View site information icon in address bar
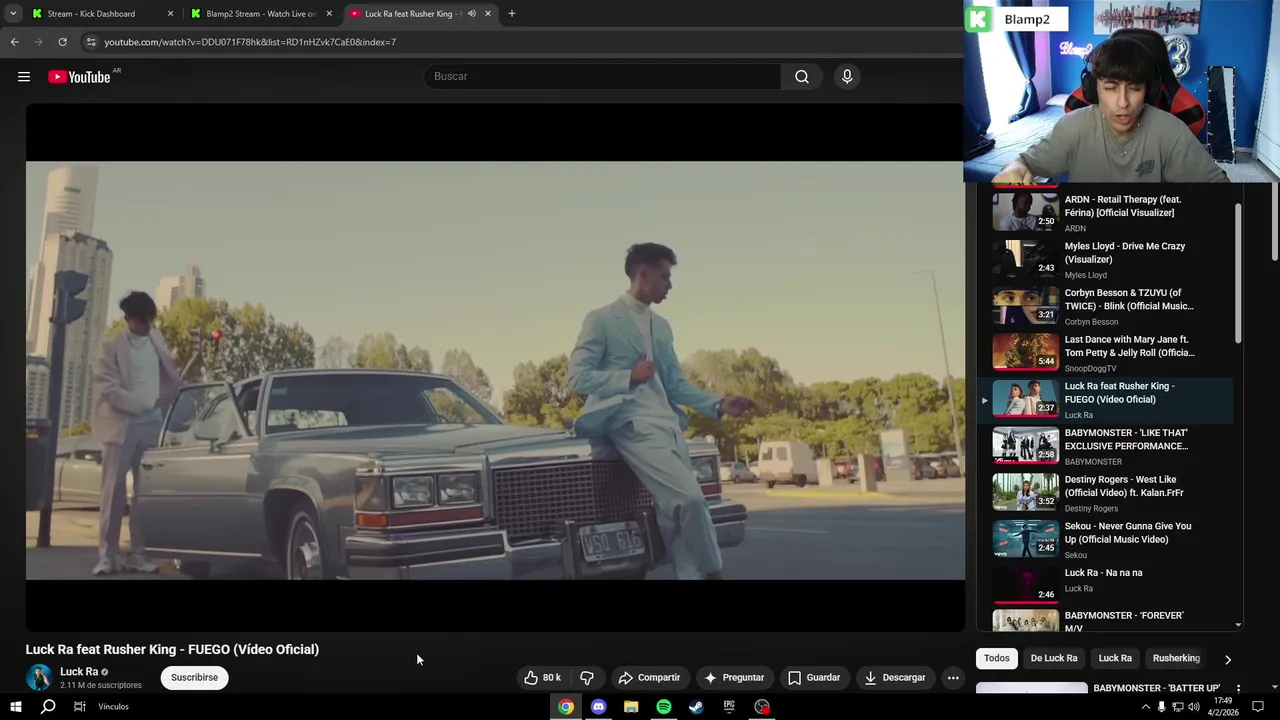The height and width of the screenshot is (720, 1280). tap(91, 42)
